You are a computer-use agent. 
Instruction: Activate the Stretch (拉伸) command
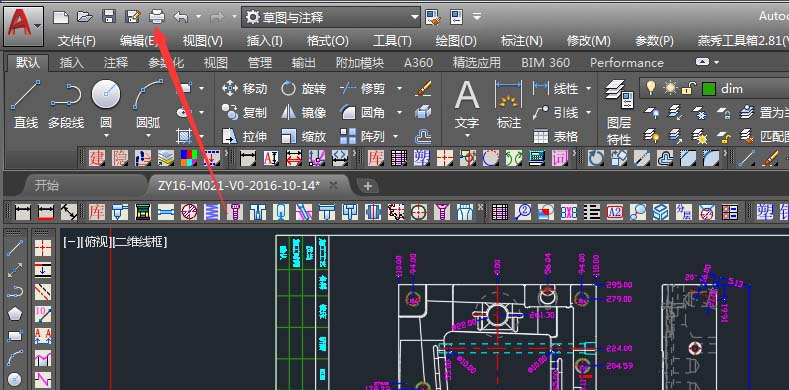coord(245,136)
